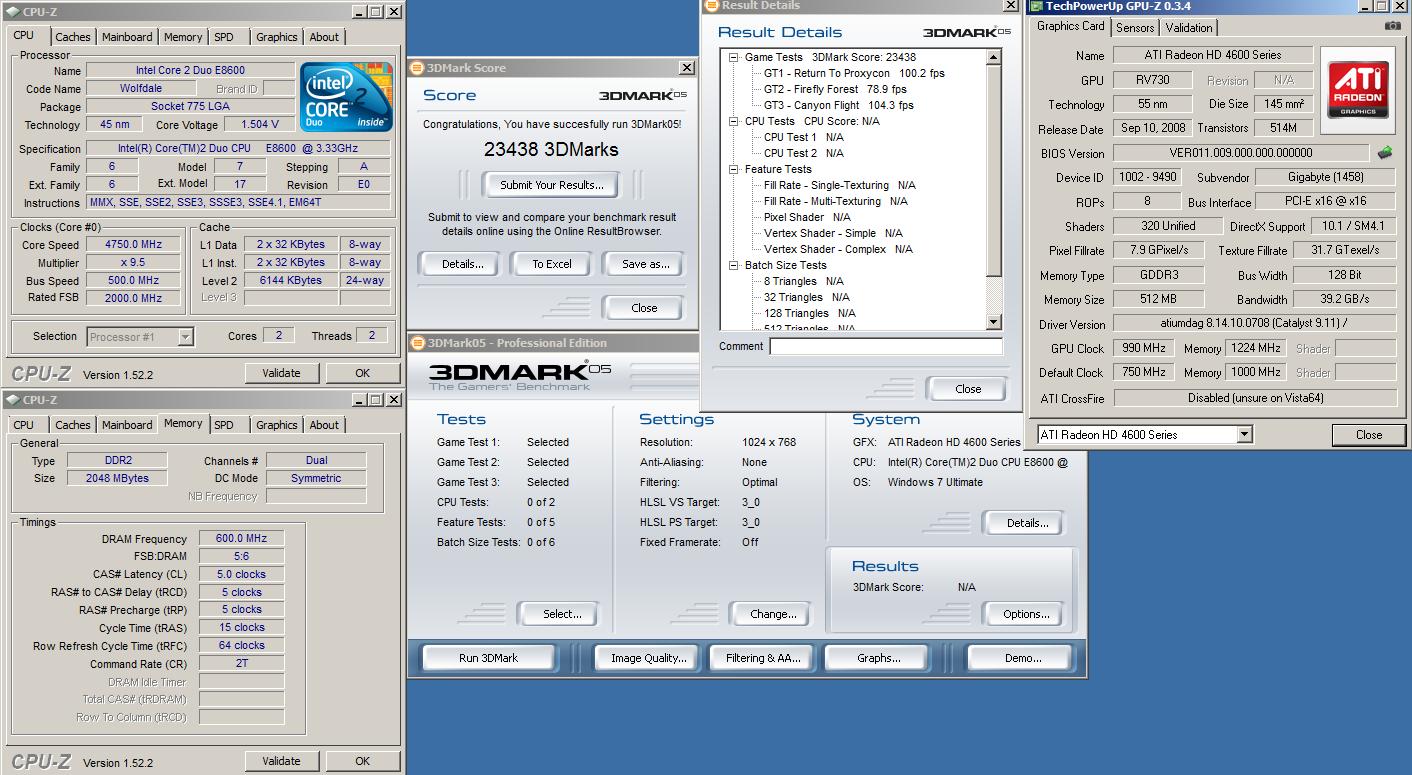Click Result Details scrollbar up arrow
The width and height of the screenshot is (1412, 775).
pyautogui.click(x=994, y=57)
